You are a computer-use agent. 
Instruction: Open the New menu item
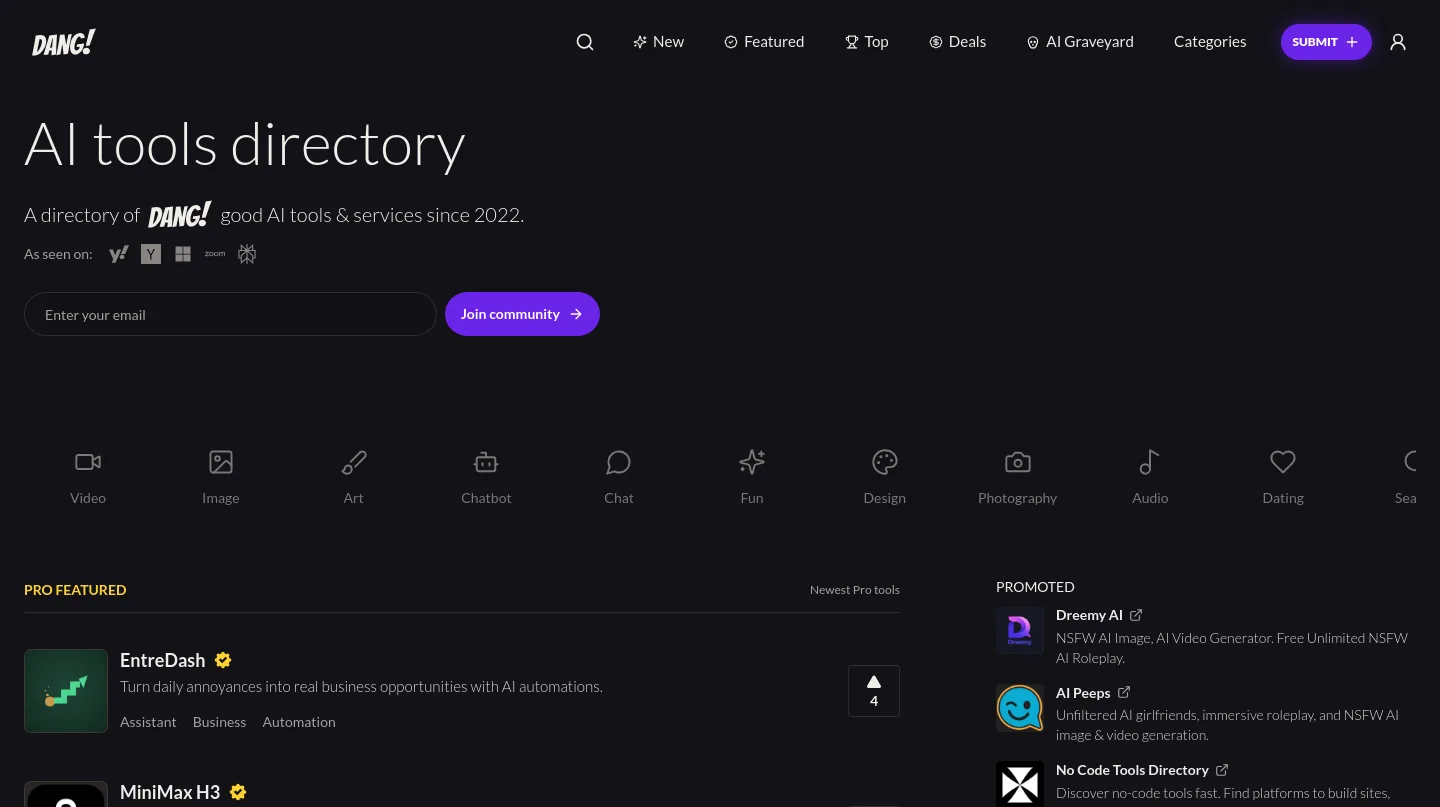pyautogui.click(x=659, y=42)
